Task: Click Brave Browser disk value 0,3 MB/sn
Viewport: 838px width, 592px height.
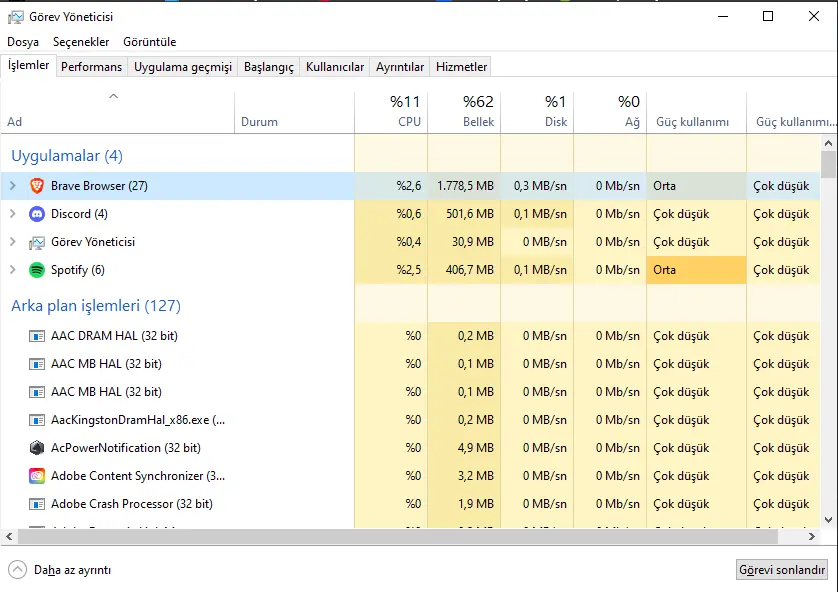Action: coord(540,186)
